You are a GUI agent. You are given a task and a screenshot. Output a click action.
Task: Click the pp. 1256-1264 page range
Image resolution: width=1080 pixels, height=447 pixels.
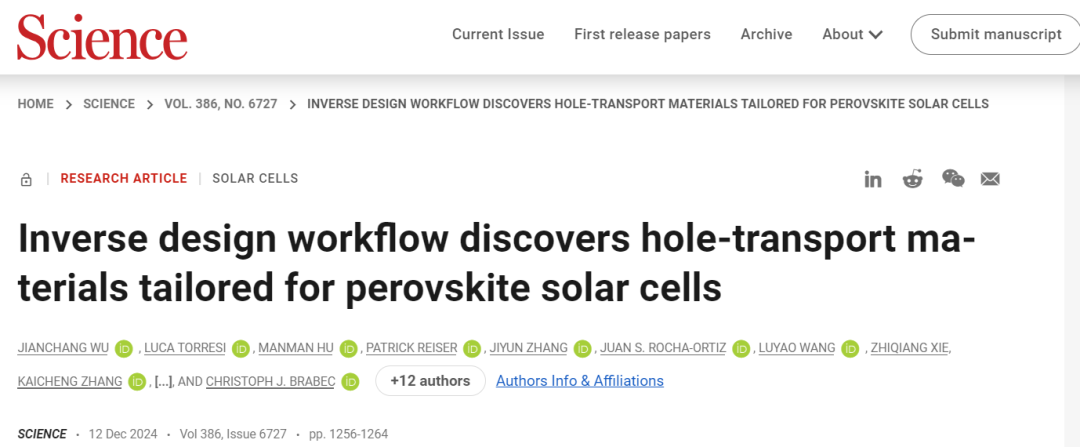(349, 434)
